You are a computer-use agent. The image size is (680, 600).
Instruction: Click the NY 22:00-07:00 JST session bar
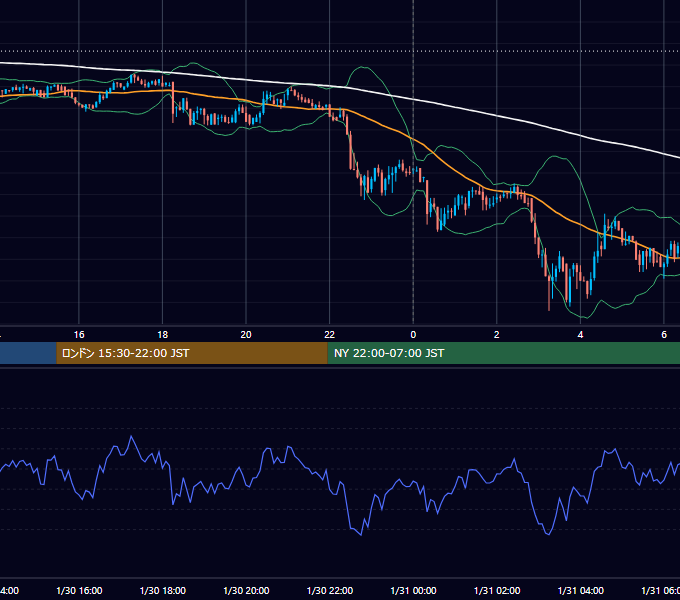coord(503,353)
